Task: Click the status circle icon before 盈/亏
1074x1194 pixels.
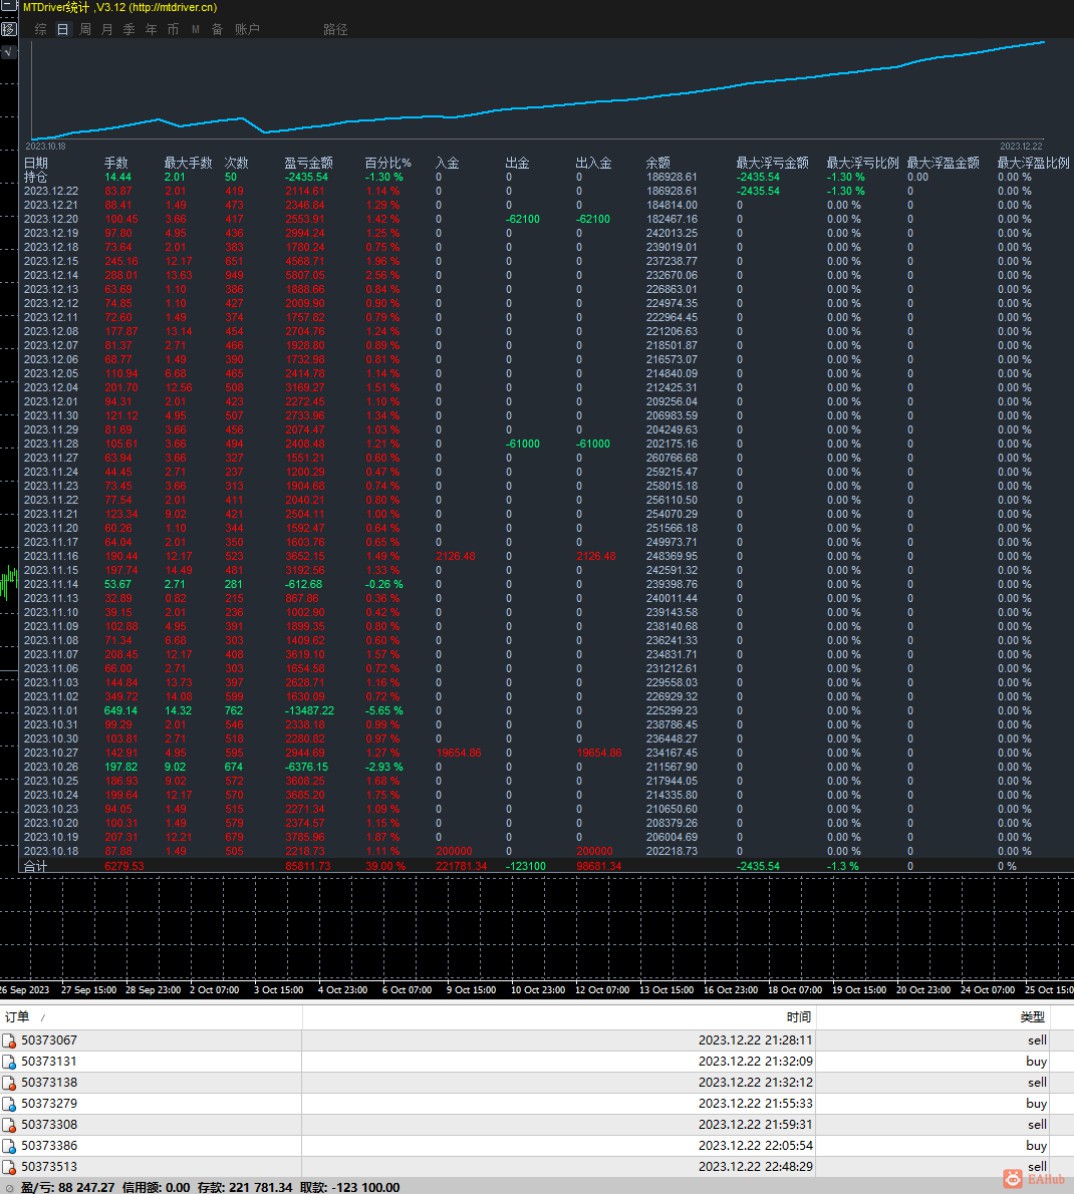Action: [9, 1188]
